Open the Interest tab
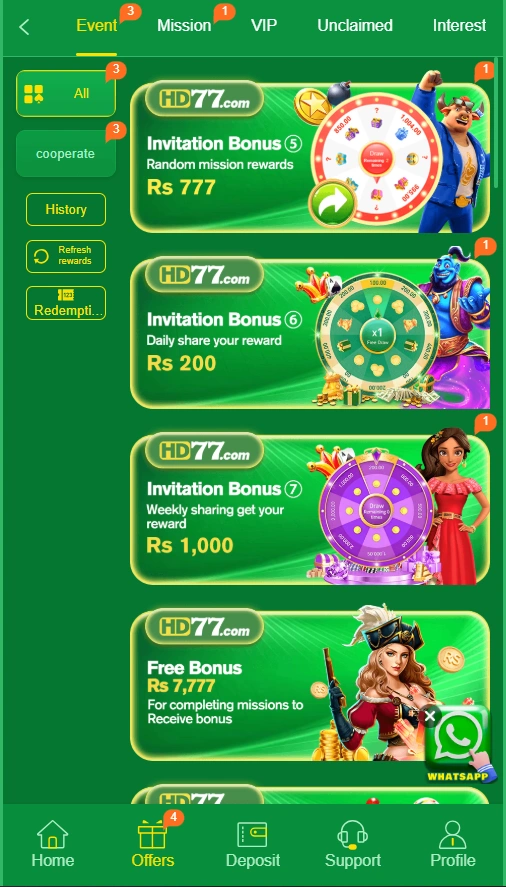 [x=459, y=25]
